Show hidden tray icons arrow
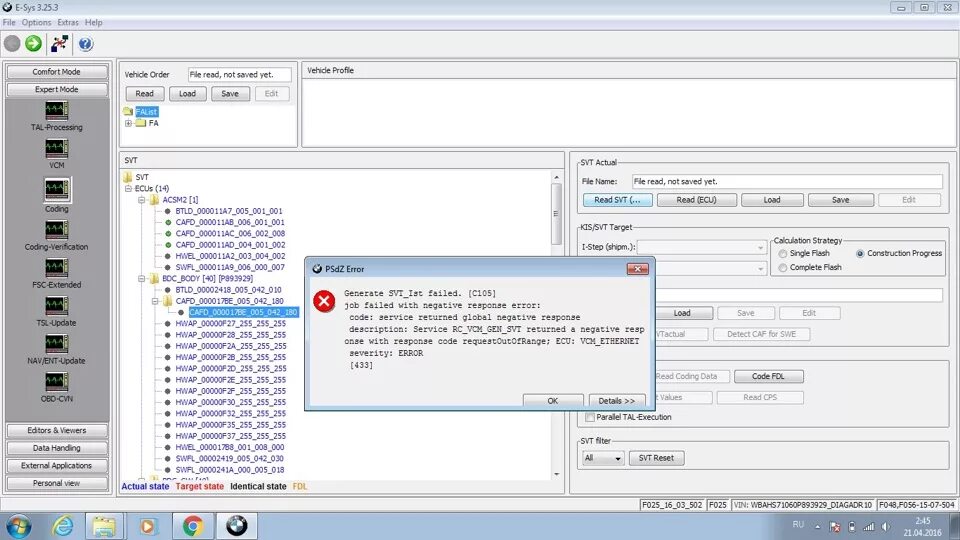Image resolution: width=960 pixels, height=540 pixels. (817, 527)
